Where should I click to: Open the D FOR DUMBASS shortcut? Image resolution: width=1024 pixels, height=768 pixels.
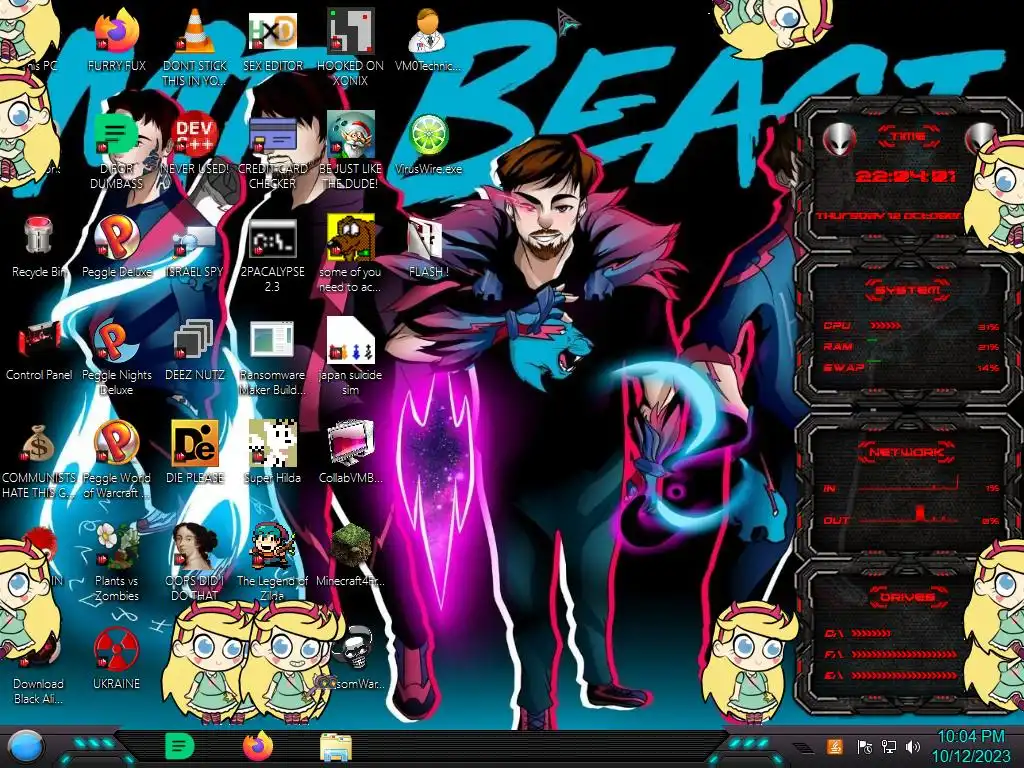click(x=116, y=135)
